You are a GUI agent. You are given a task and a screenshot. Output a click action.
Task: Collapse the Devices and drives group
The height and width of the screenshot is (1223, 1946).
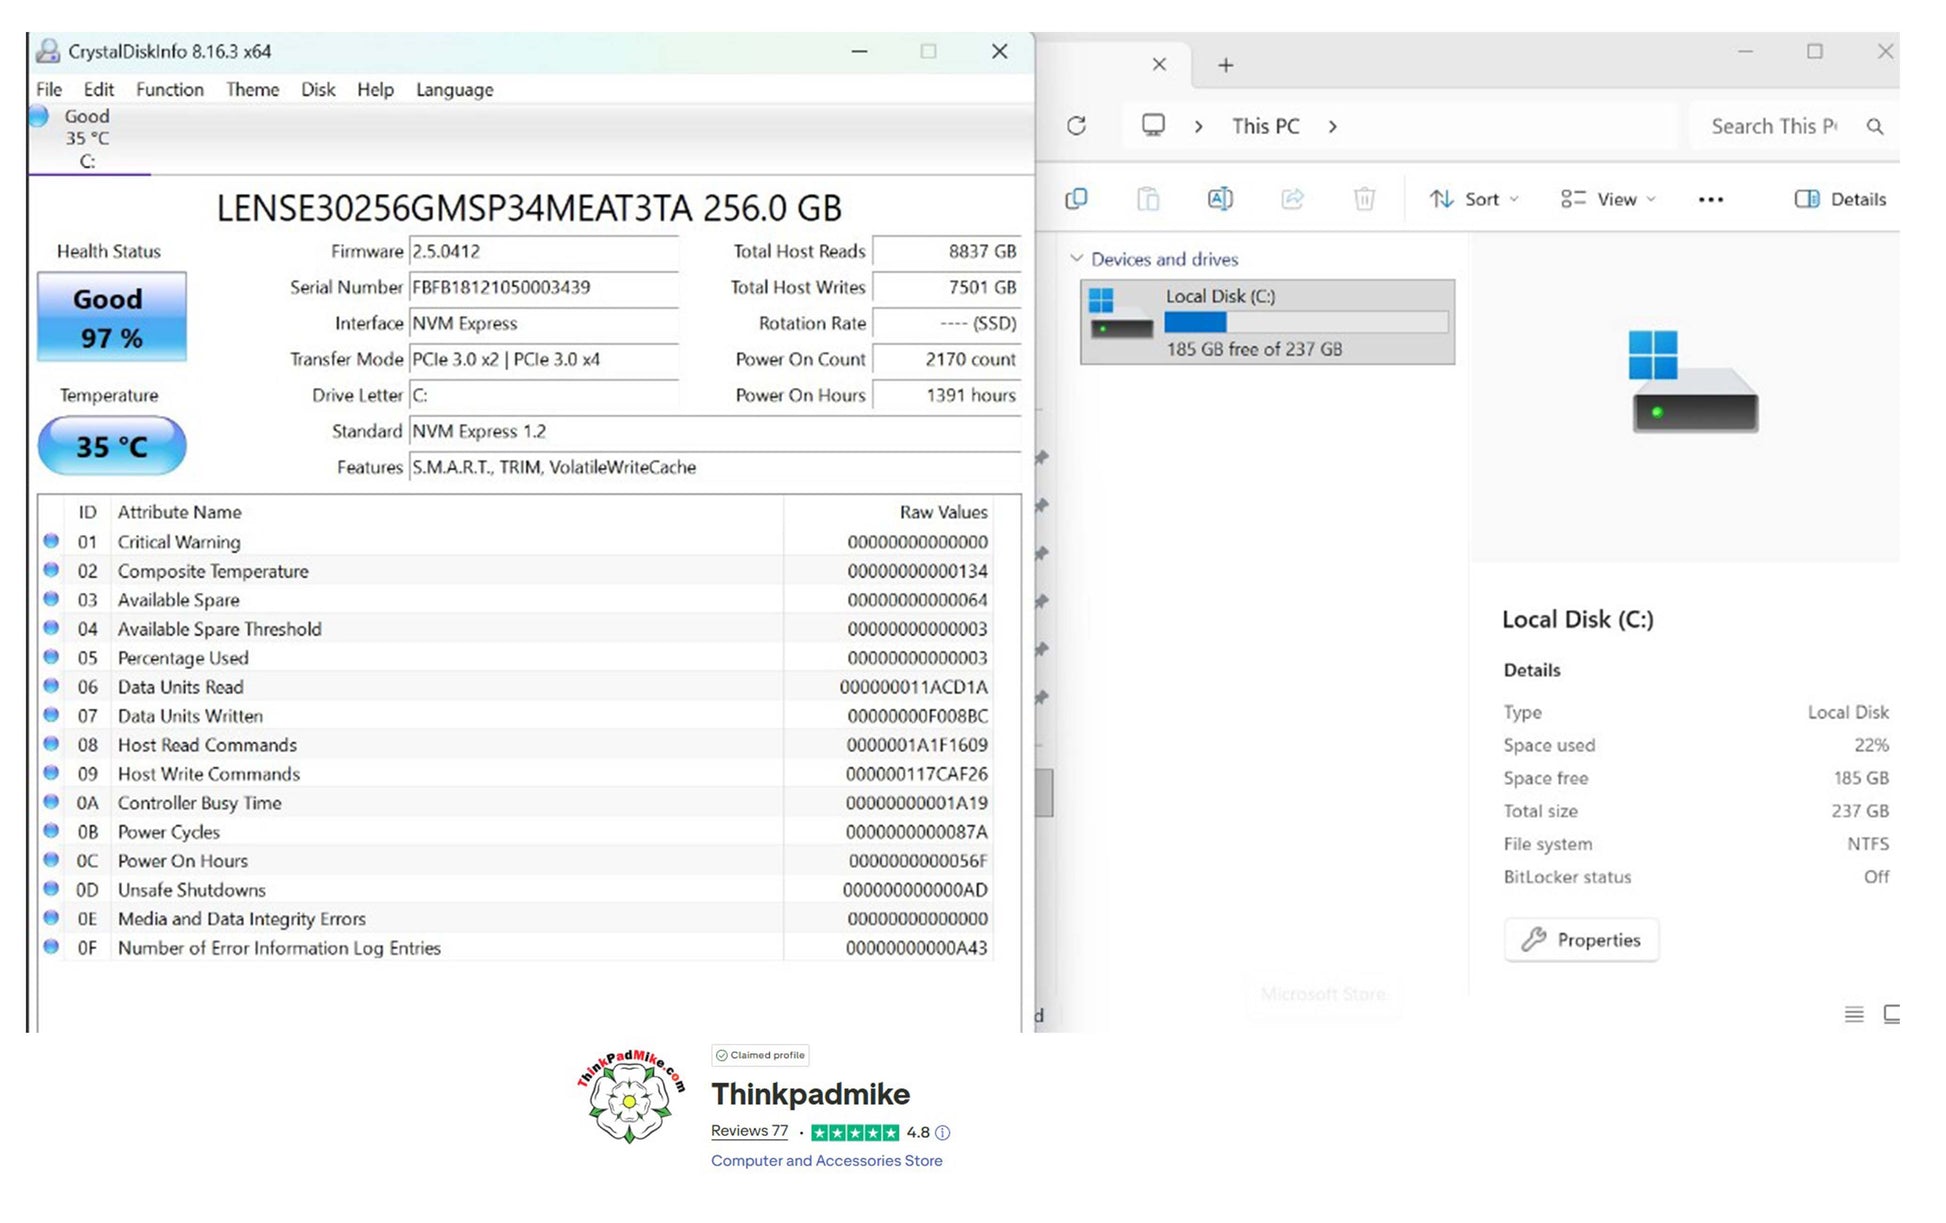coord(1077,259)
